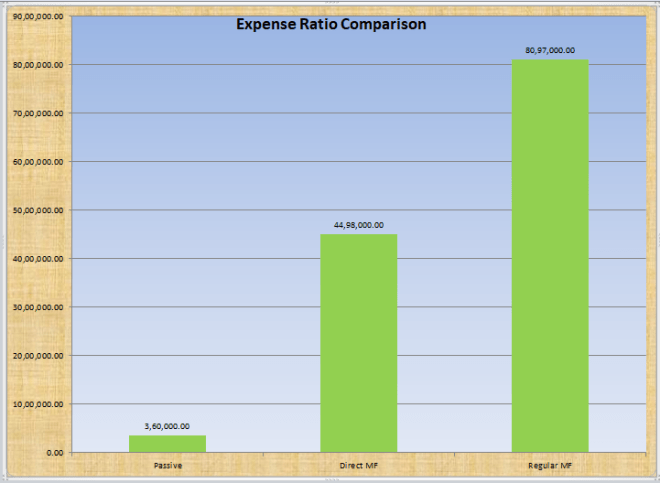Click the Passive green bar

pyautogui.click(x=168, y=443)
